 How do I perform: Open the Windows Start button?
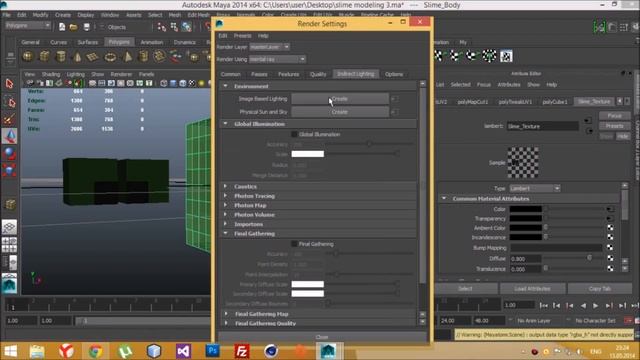click(x=10, y=351)
